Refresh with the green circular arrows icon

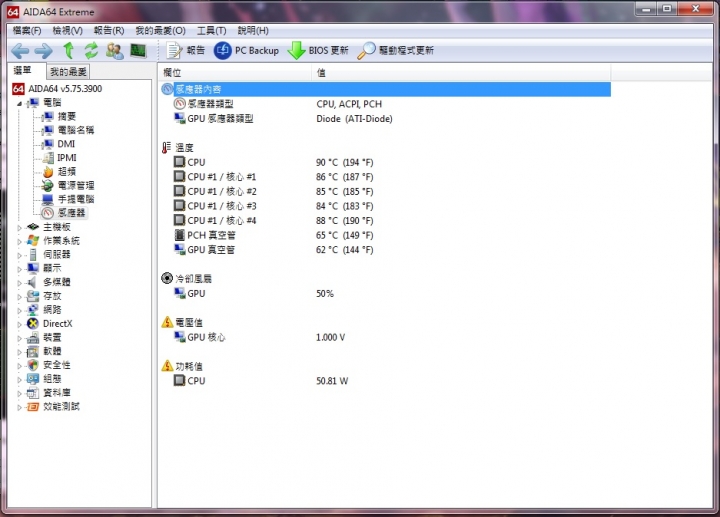[x=91, y=50]
